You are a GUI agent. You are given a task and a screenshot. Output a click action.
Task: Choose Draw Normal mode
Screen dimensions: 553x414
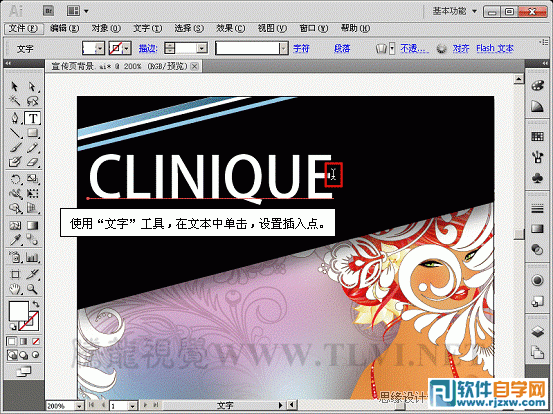point(12,355)
